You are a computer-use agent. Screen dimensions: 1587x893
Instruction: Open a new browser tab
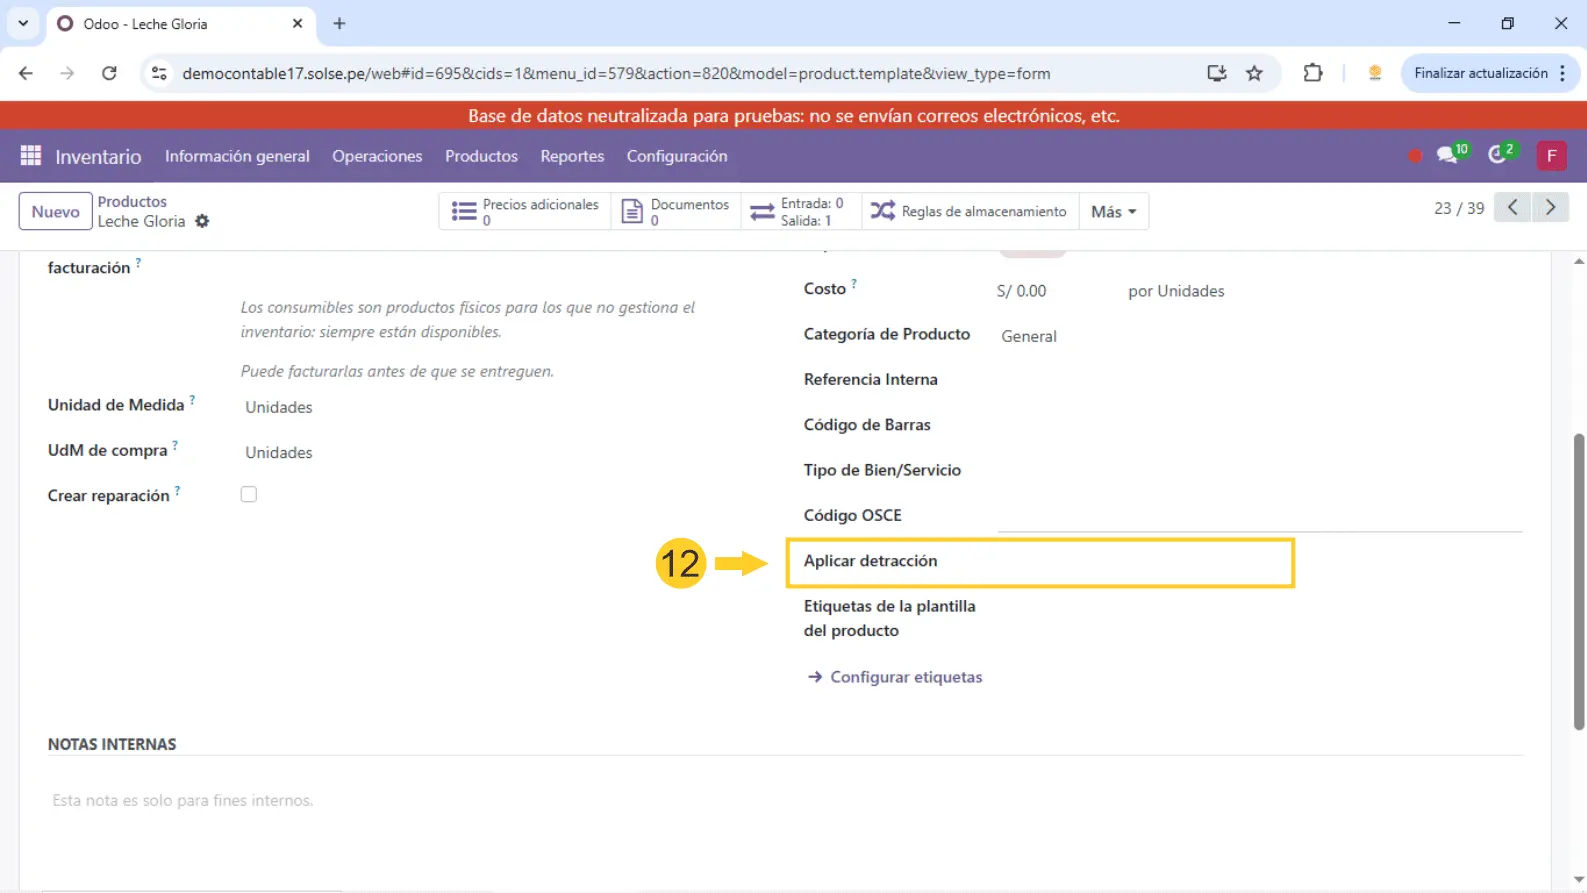(x=339, y=23)
